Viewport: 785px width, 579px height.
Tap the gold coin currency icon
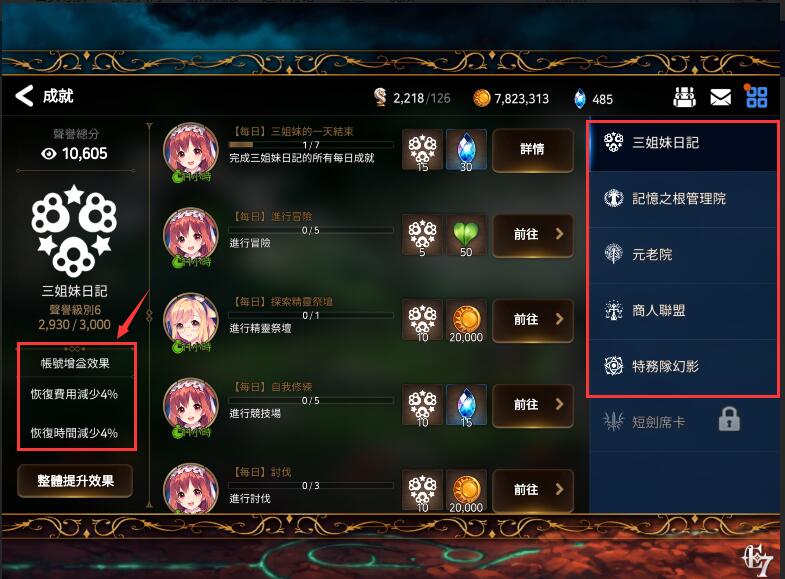pos(482,98)
